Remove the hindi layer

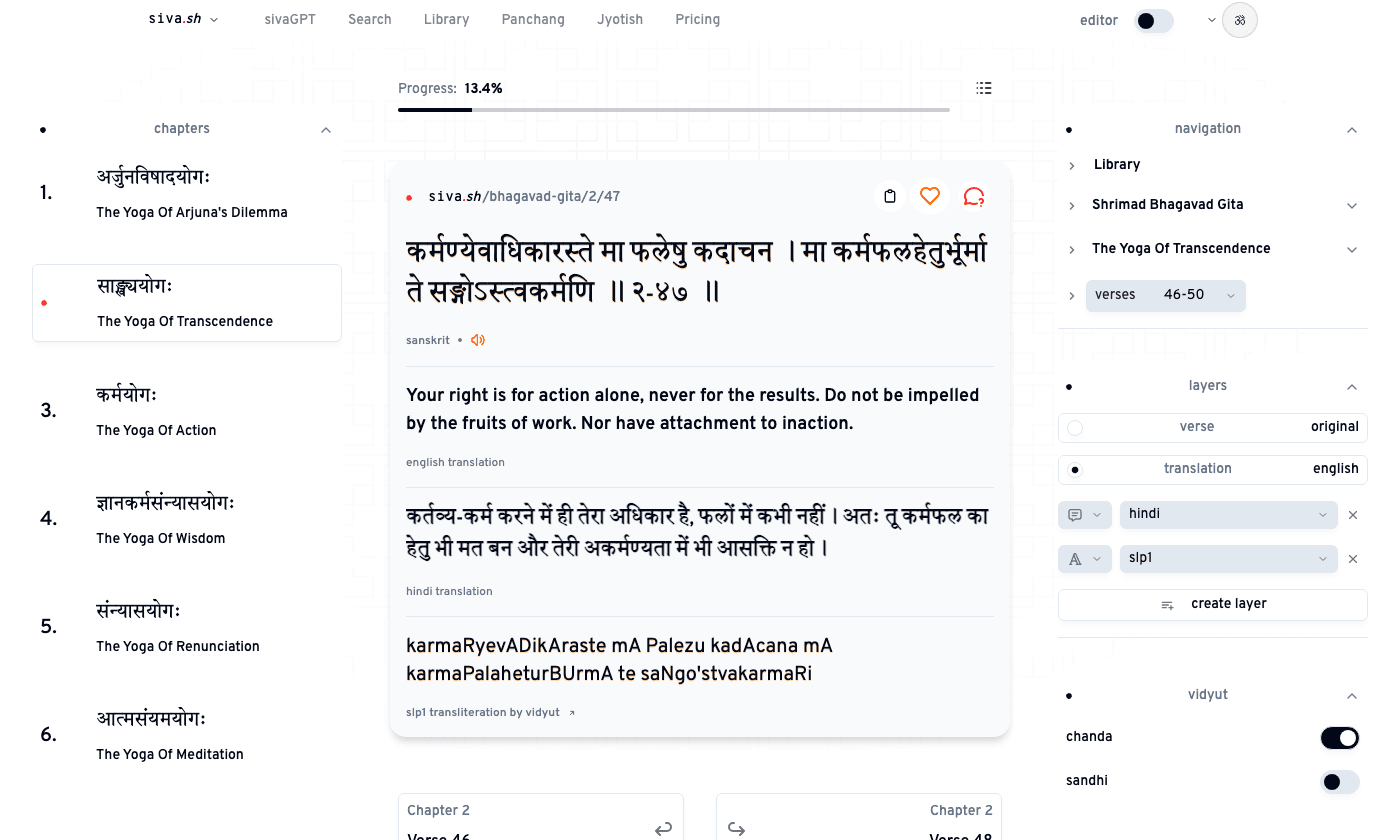pyautogui.click(x=1353, y=515)
